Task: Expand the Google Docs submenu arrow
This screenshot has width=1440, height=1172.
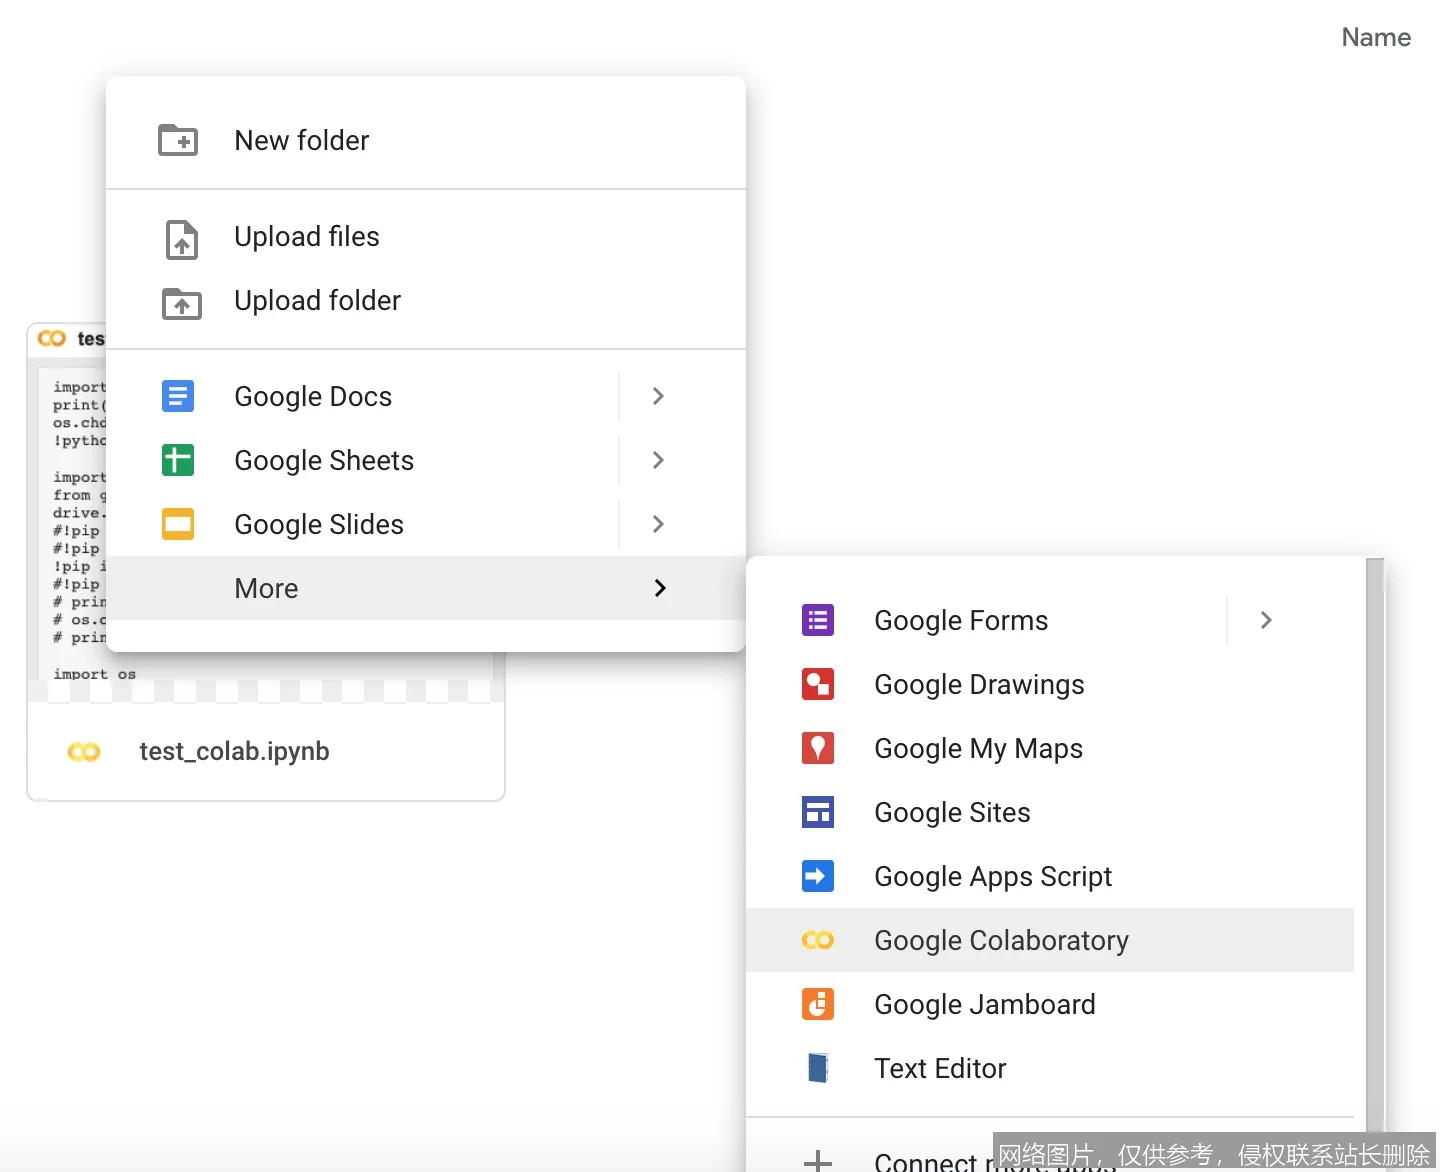Action: tap(658, 396)
